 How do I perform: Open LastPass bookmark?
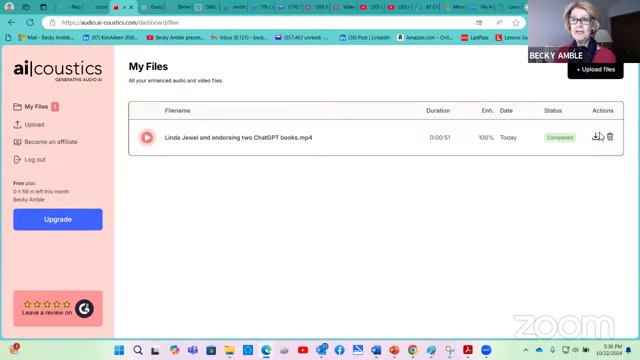475,38
